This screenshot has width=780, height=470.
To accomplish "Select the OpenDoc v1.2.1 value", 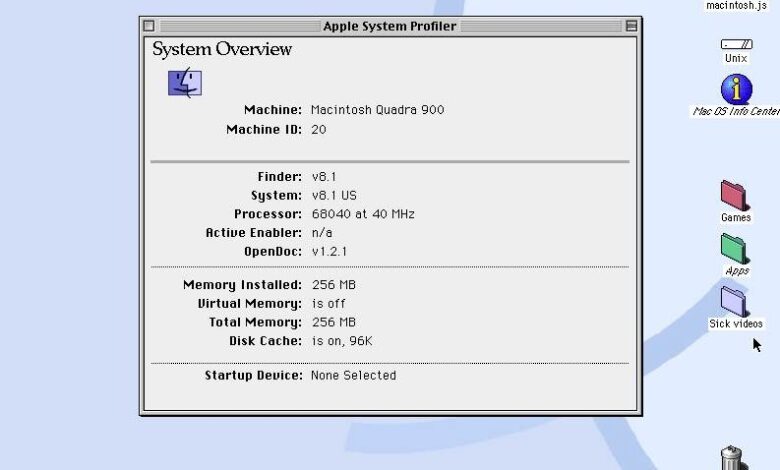I will 329,251.
